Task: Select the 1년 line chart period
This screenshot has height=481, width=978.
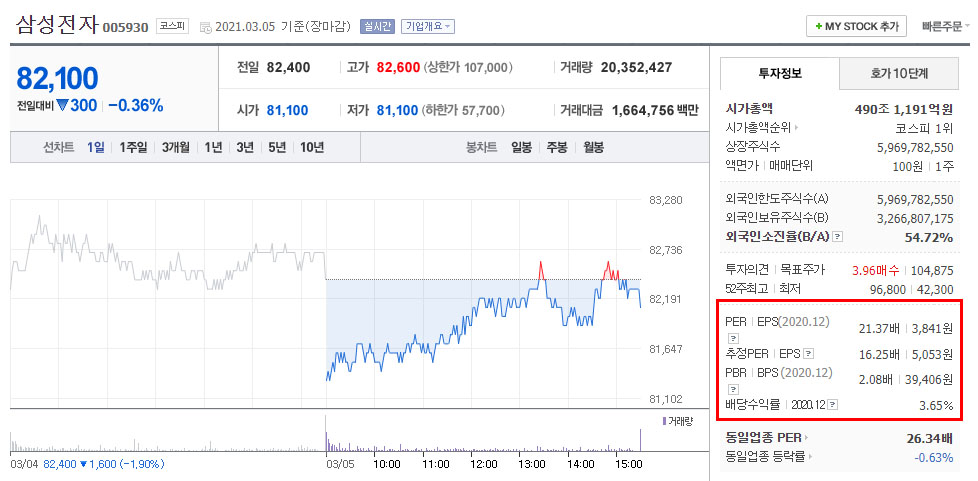Action: coord(213,148)
